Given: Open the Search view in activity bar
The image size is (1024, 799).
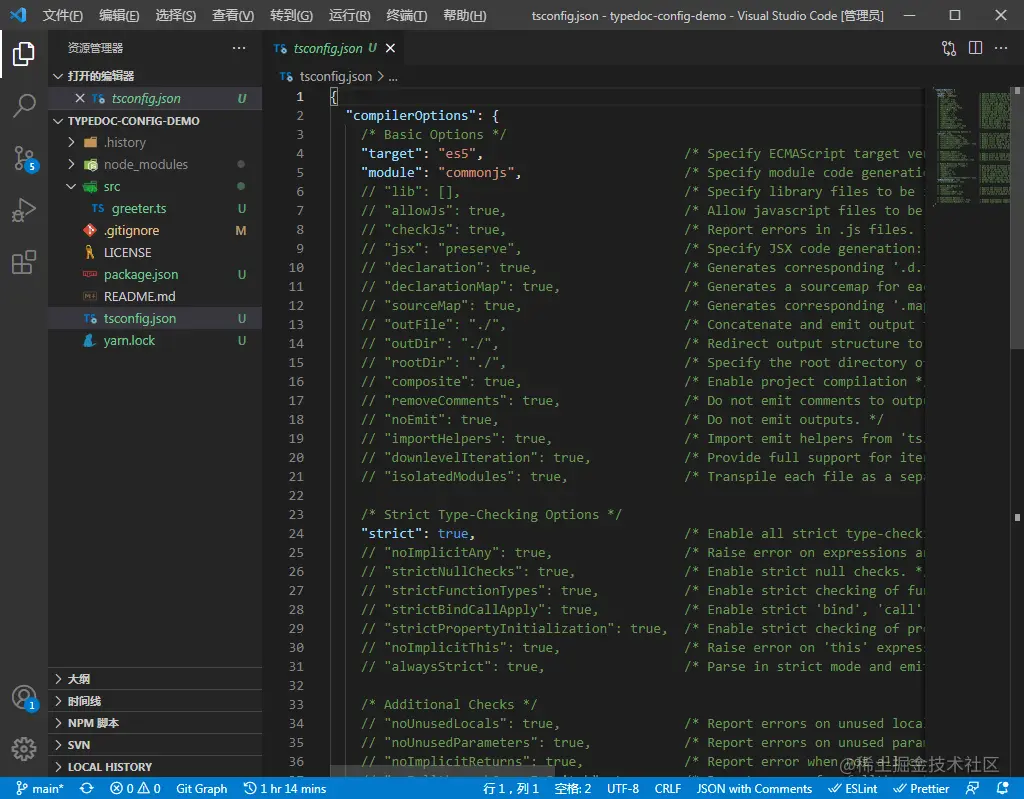Looking at the screenshot, I should 24,106.
